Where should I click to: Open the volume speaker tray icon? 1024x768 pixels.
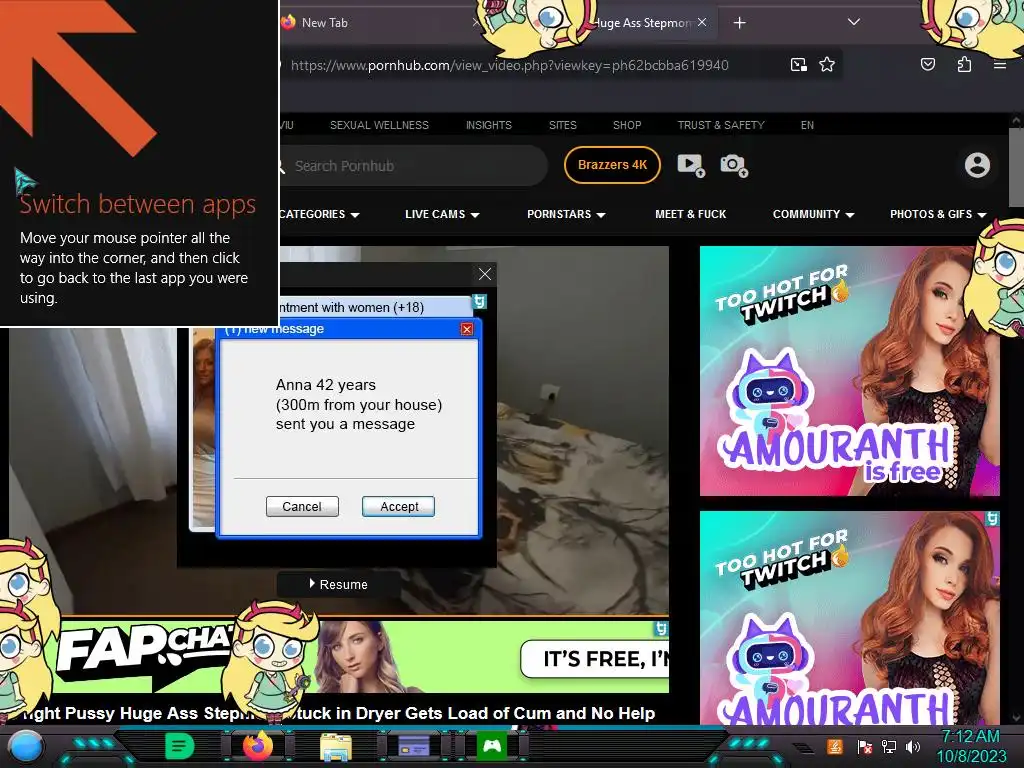coord(913,746)
